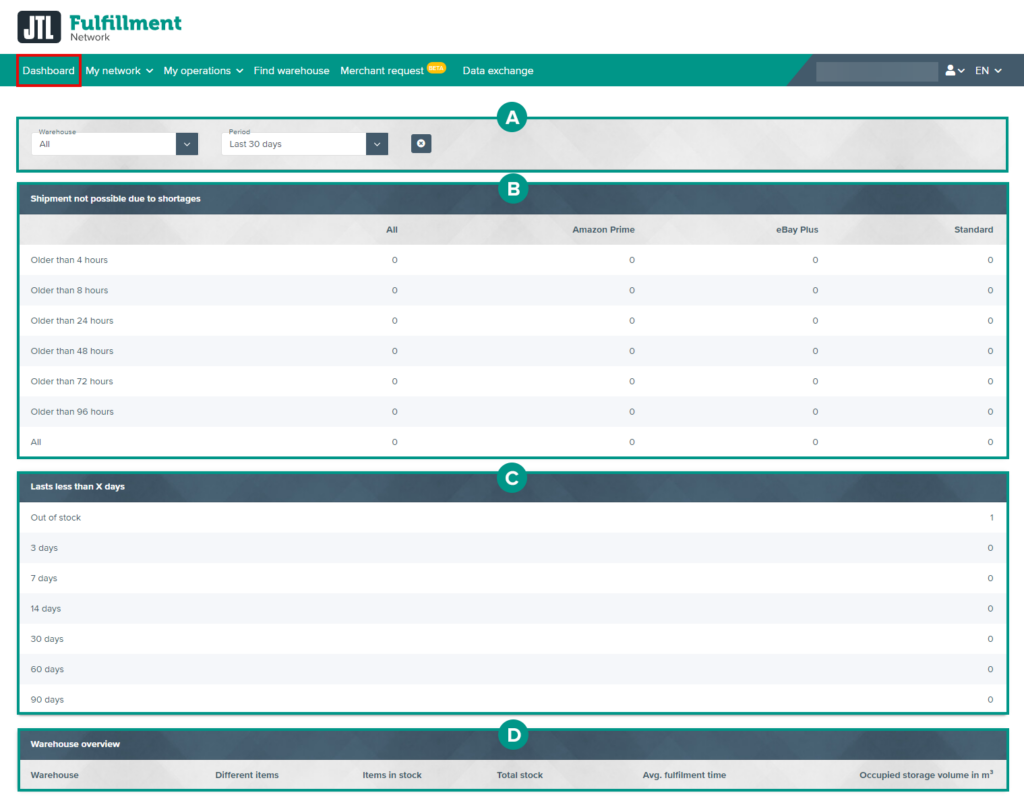The width and height of the screenshot is (1024, 801).
Task: Click the circled A section marker
Action: (x=512, y=119)
